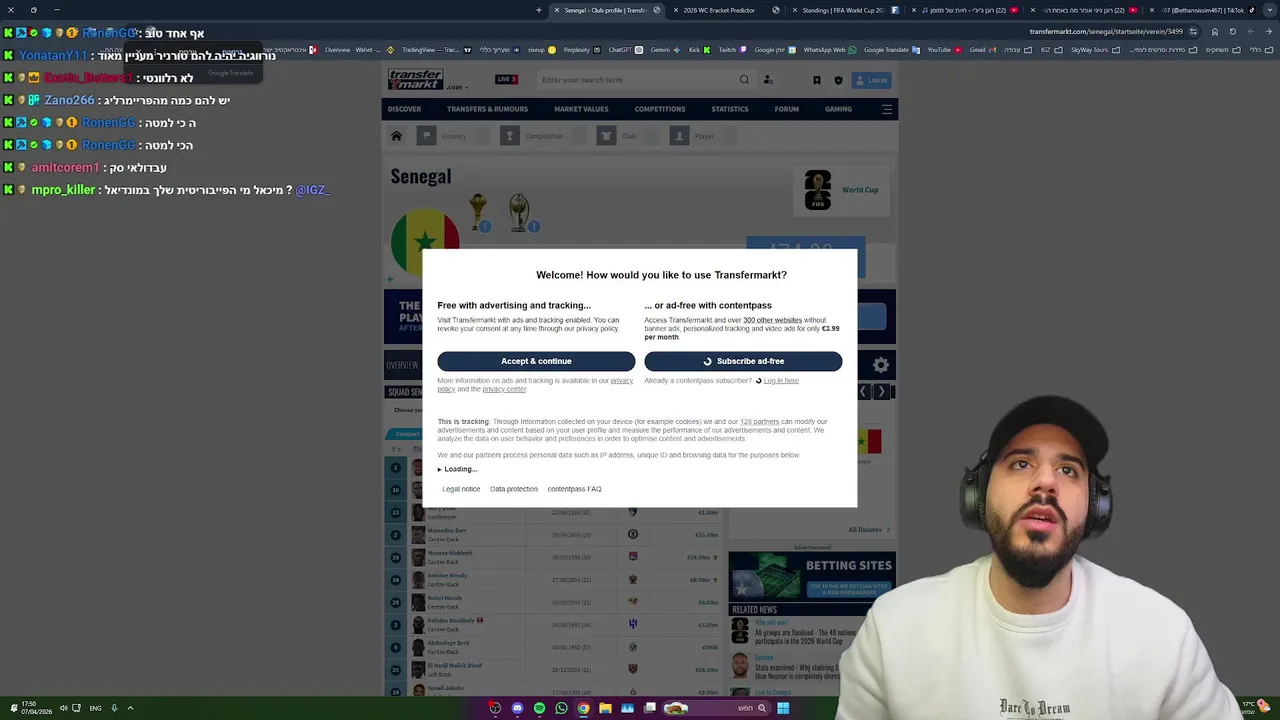Image resolution: width=1280 pixels, height=720 pixels.
Task: Click the Accept & continue button
Action: 536,361
